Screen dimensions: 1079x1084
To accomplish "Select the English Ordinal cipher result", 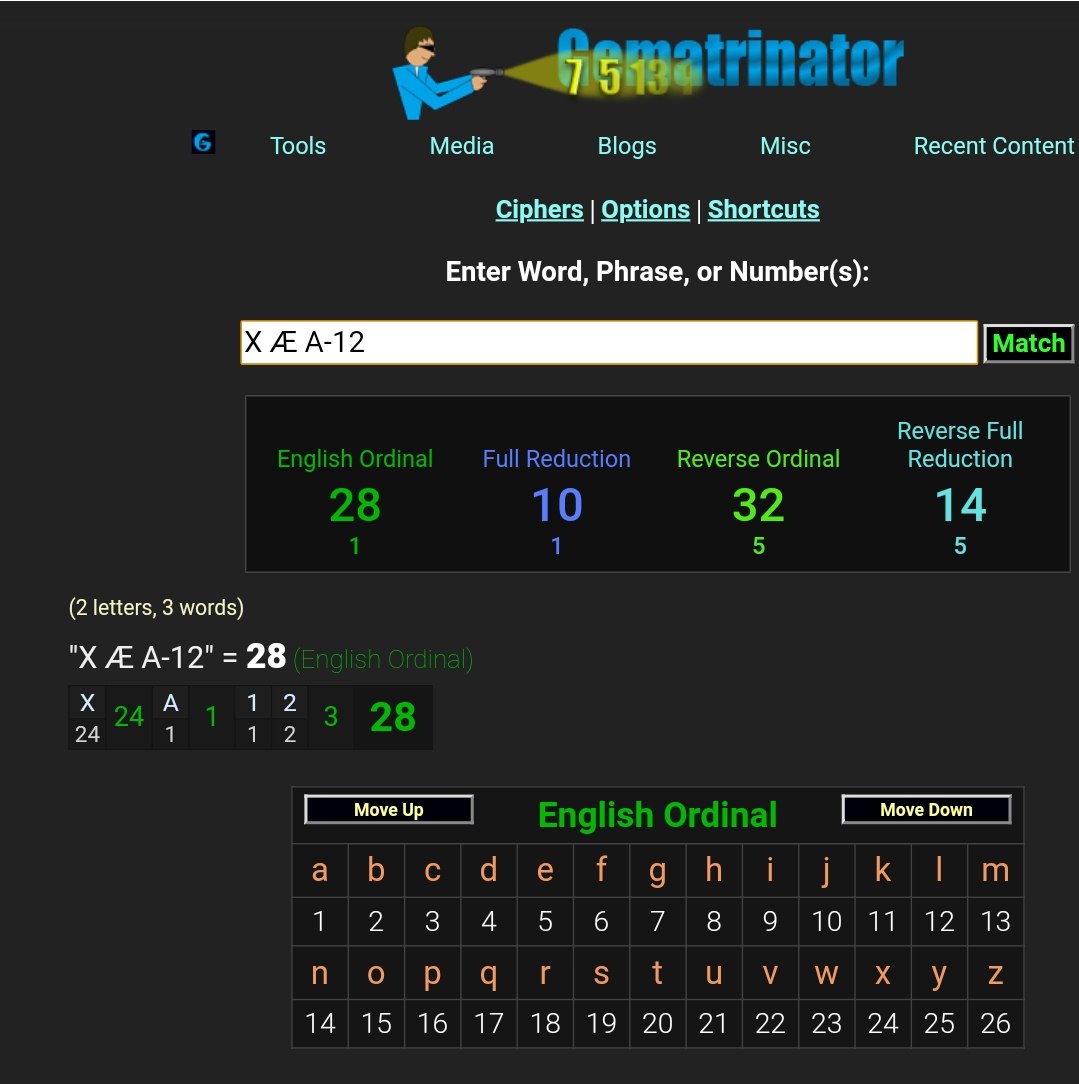I will (x=355, y=459).
